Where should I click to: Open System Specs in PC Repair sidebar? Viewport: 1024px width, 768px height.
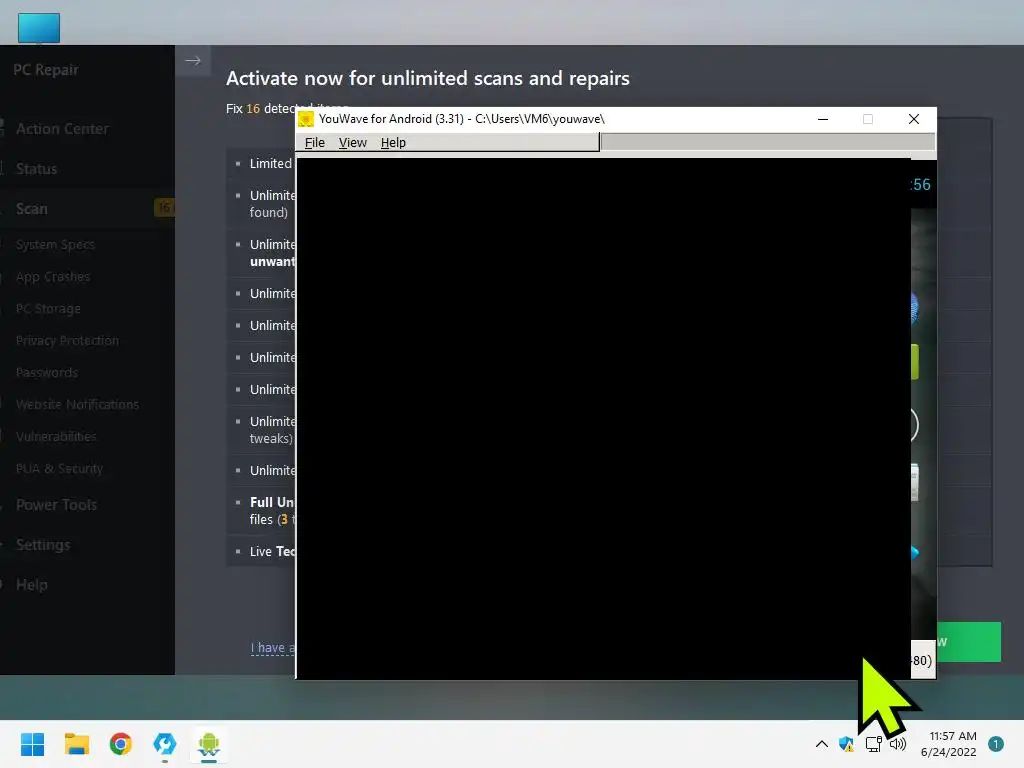tap(56, 244)
